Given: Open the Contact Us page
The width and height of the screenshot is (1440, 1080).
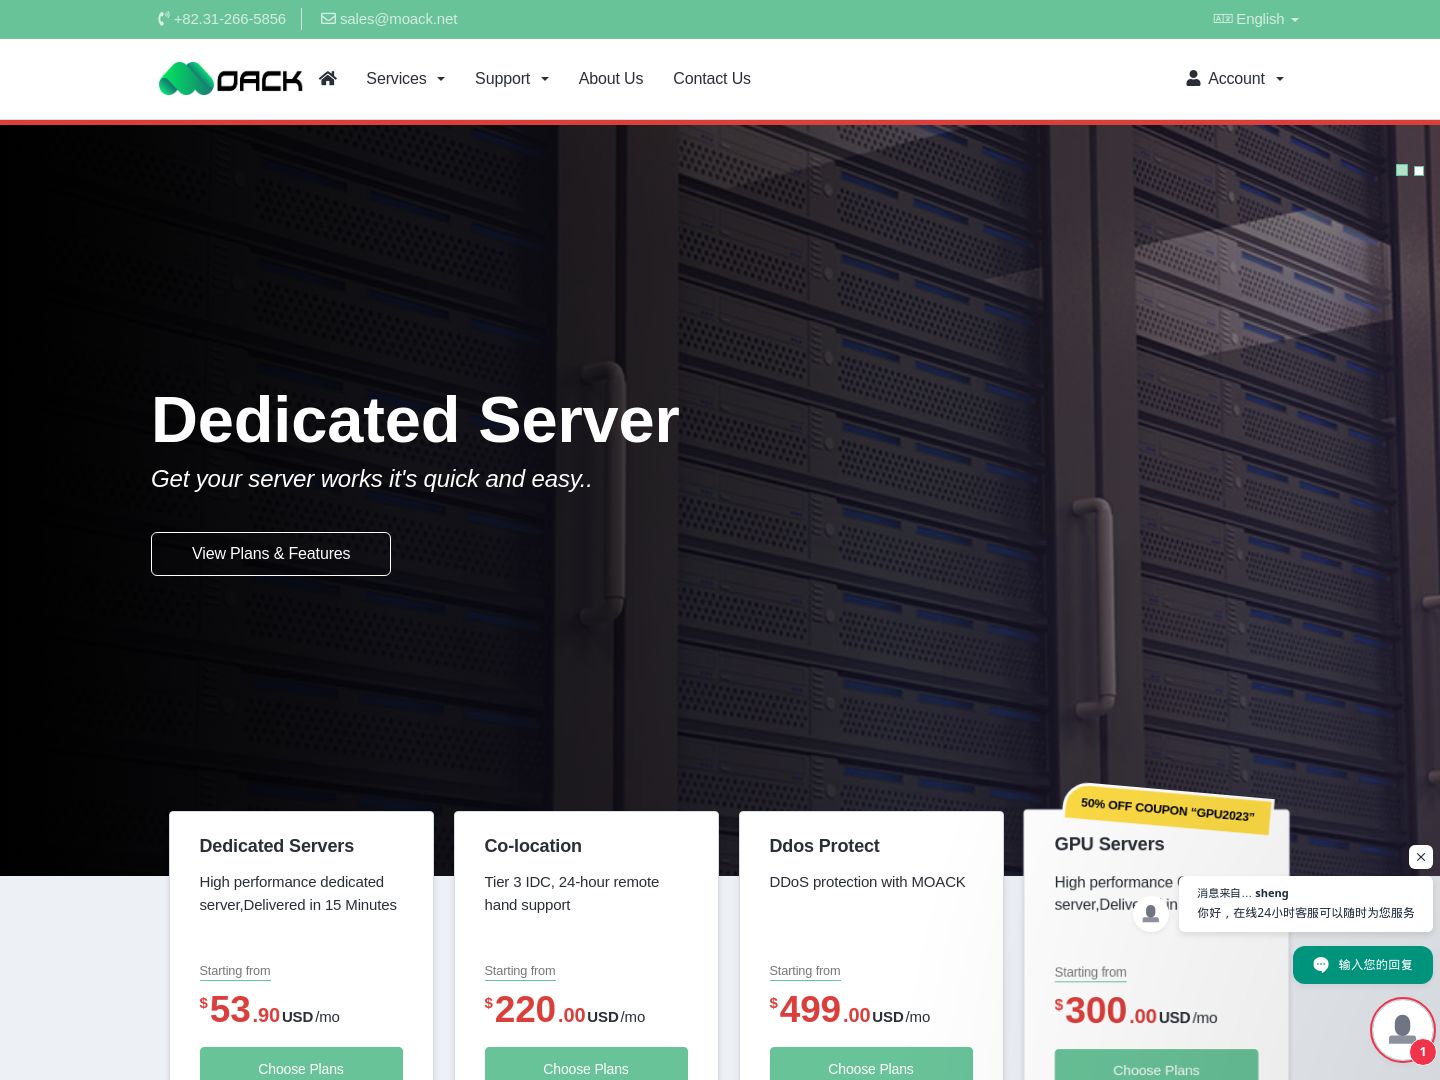Looking at the screenshot, I should tap(712, 78).
